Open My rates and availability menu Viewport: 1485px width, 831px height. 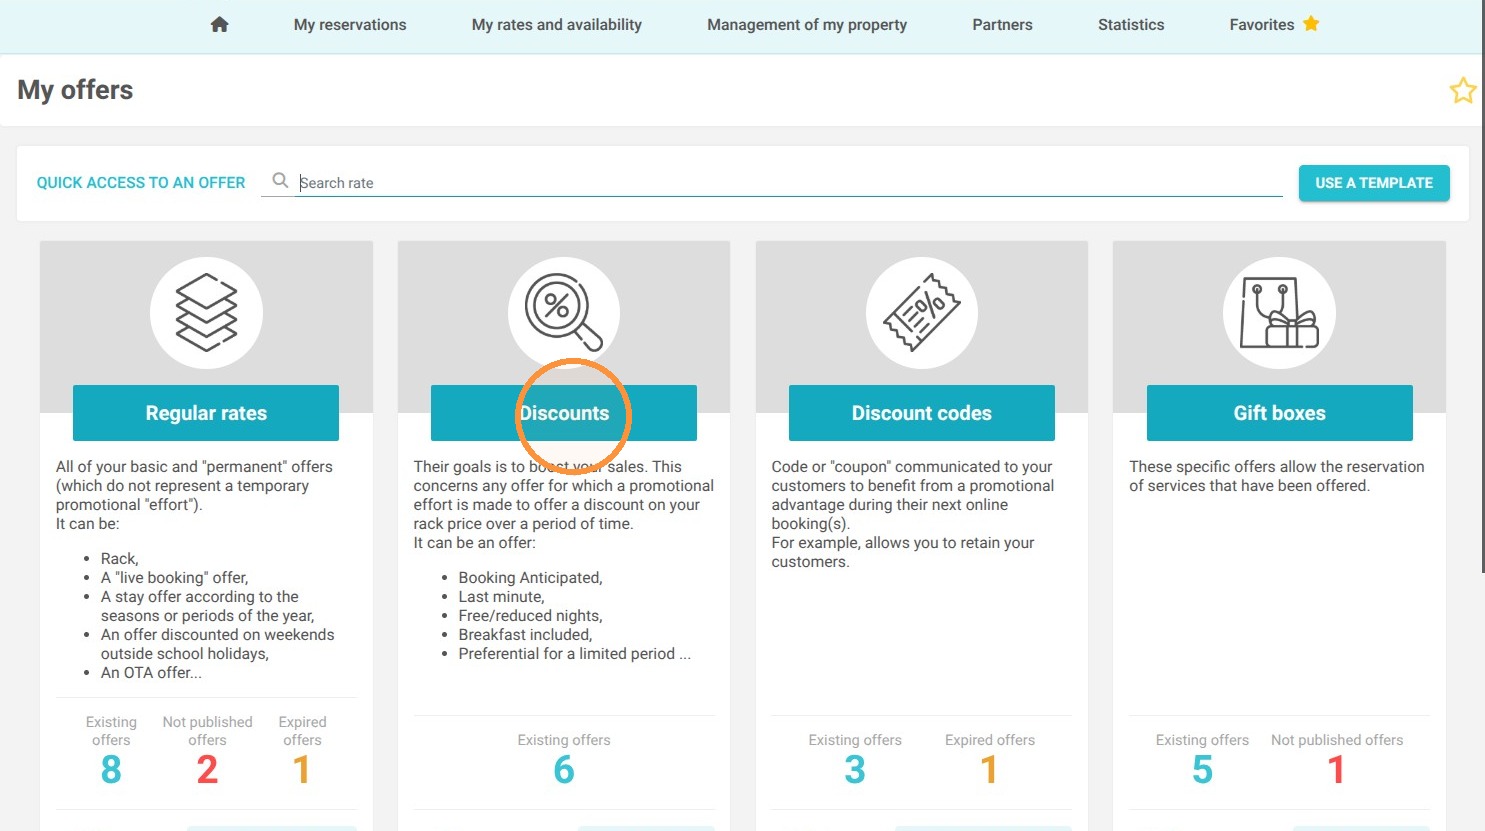pyautogui.click(x=557, y=24)
